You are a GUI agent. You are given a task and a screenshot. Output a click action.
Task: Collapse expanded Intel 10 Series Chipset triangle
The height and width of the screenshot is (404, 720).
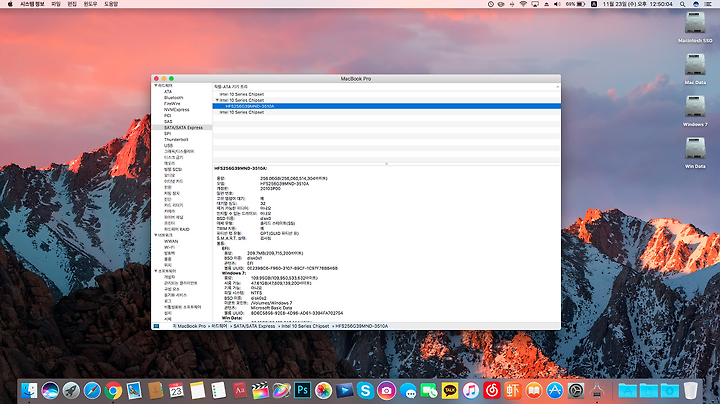217,100
